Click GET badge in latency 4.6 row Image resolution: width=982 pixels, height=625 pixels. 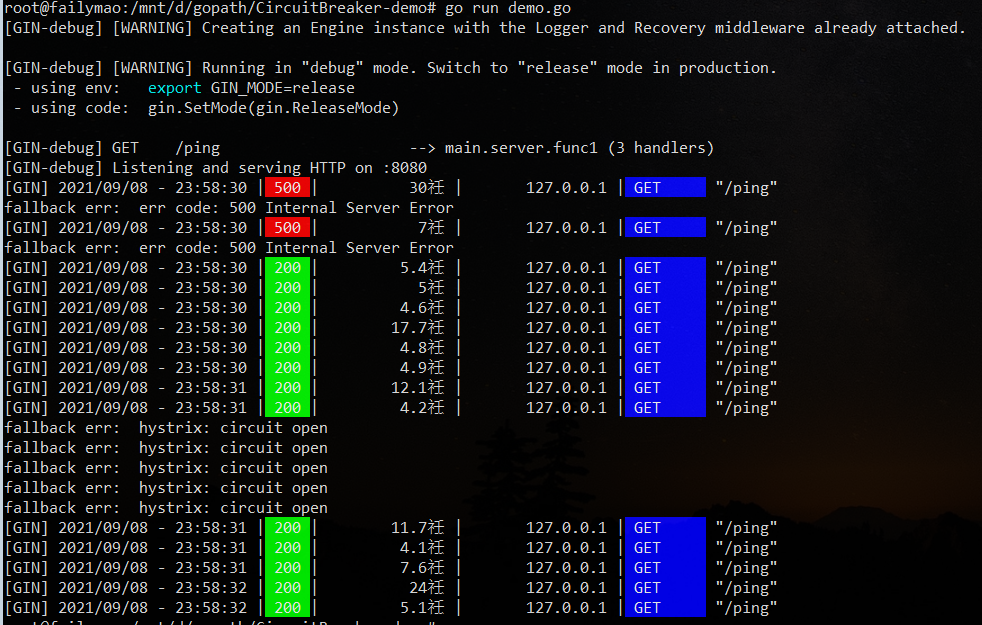point(665,308)
